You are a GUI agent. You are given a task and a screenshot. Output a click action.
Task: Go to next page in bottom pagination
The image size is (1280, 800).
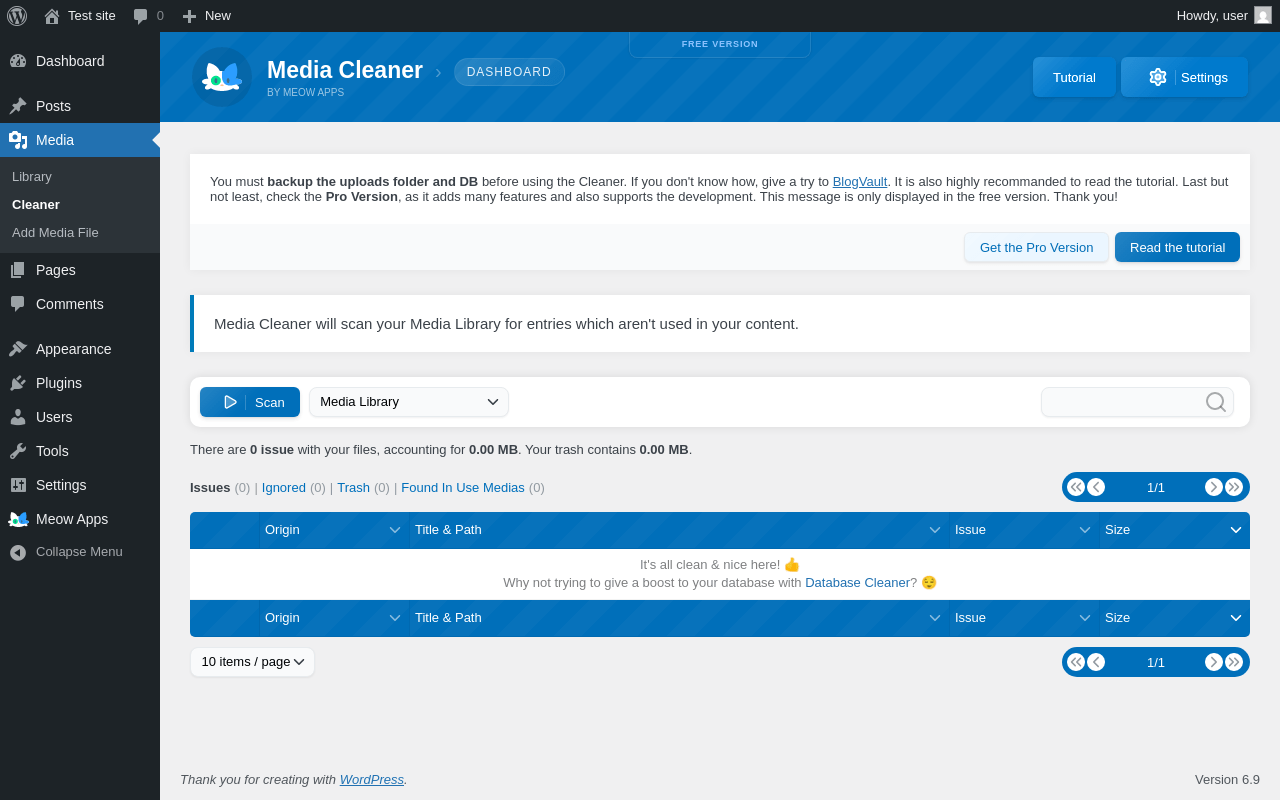tap(1214, 662)
